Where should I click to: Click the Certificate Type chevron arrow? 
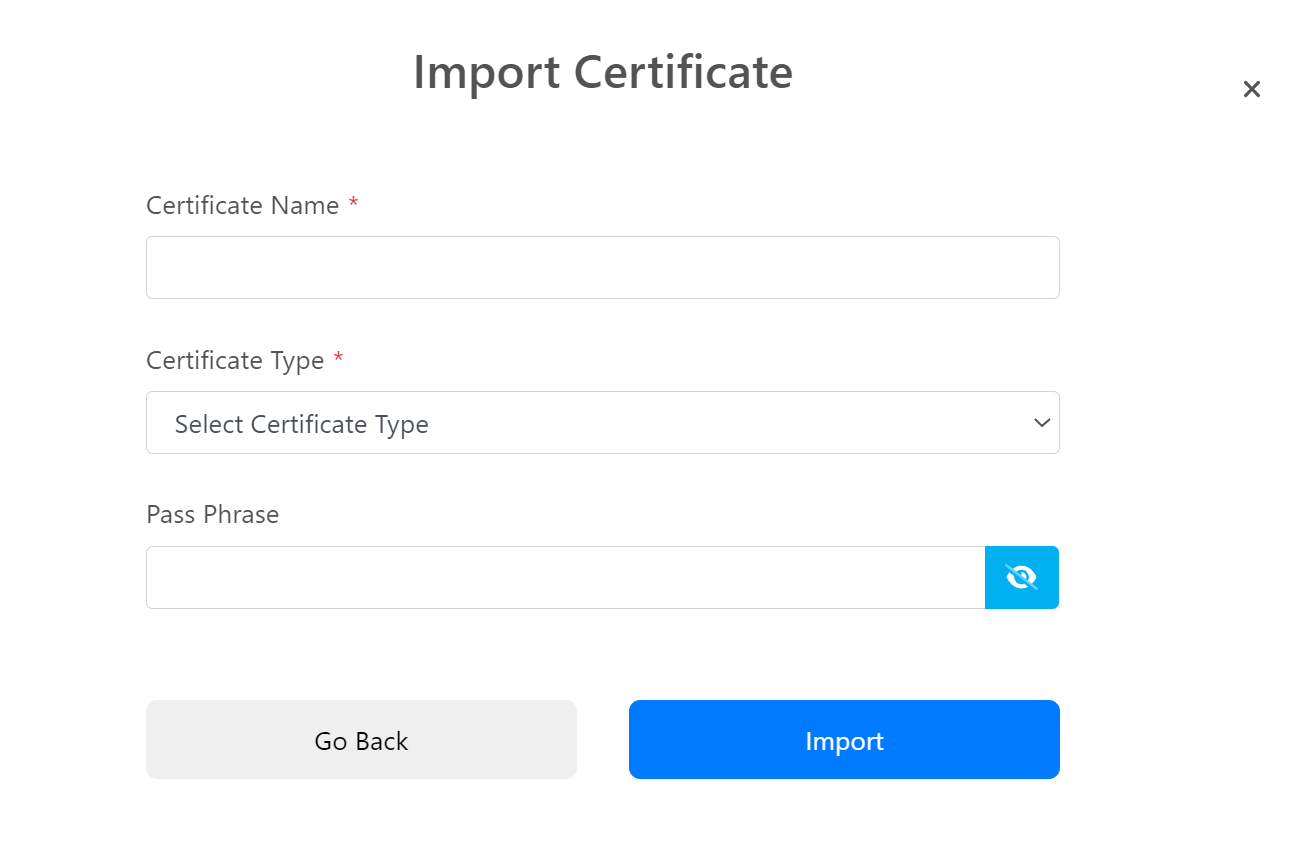[1041, 422]
